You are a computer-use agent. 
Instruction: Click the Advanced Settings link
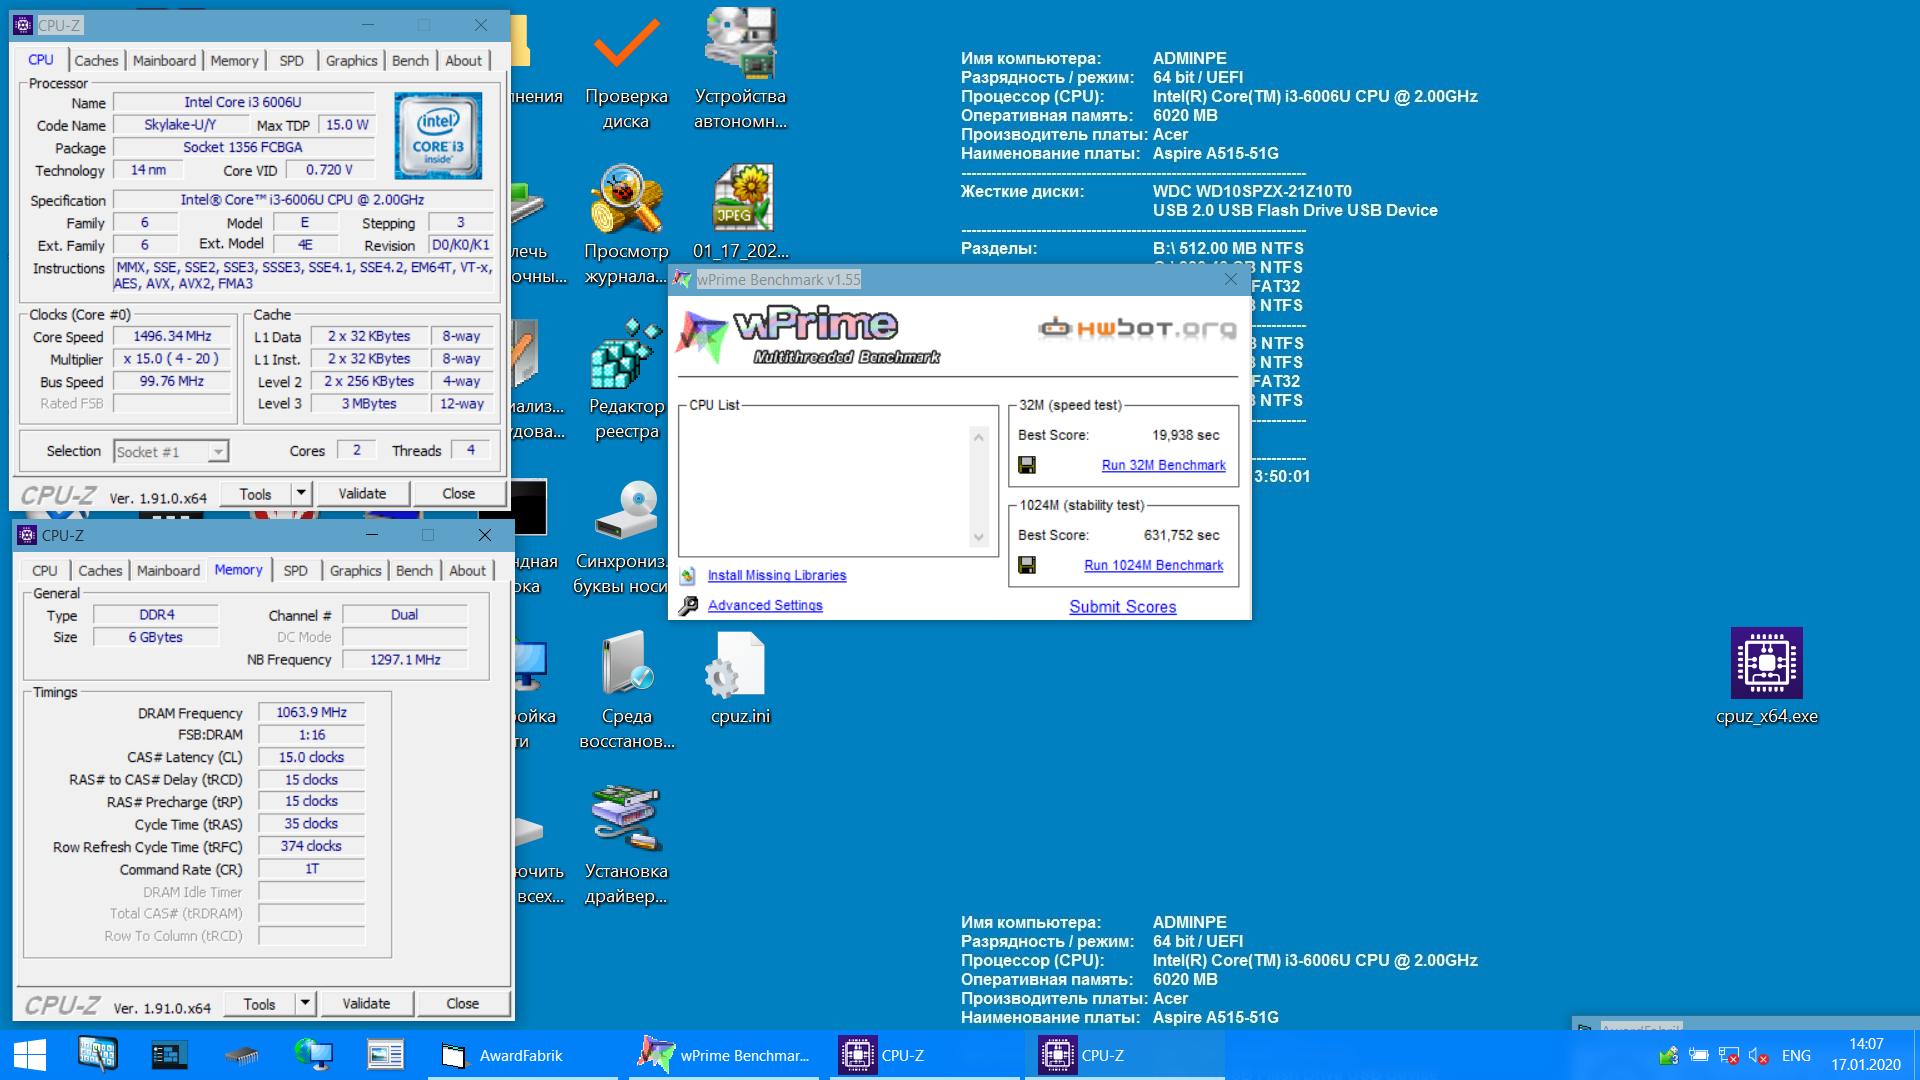click(765, 605)
